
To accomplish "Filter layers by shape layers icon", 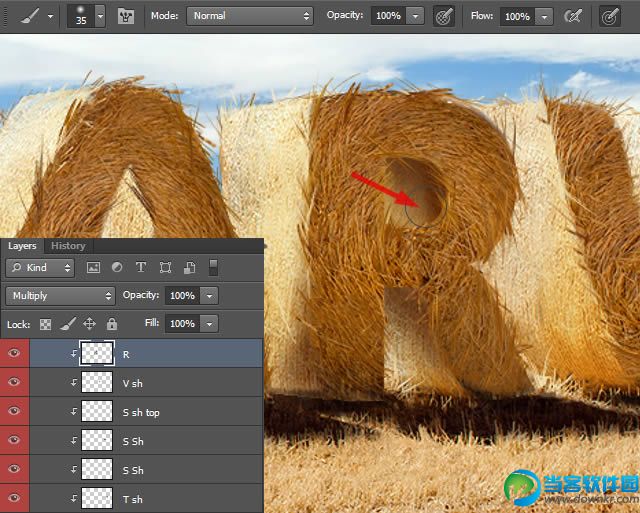I will click(165, 268).
